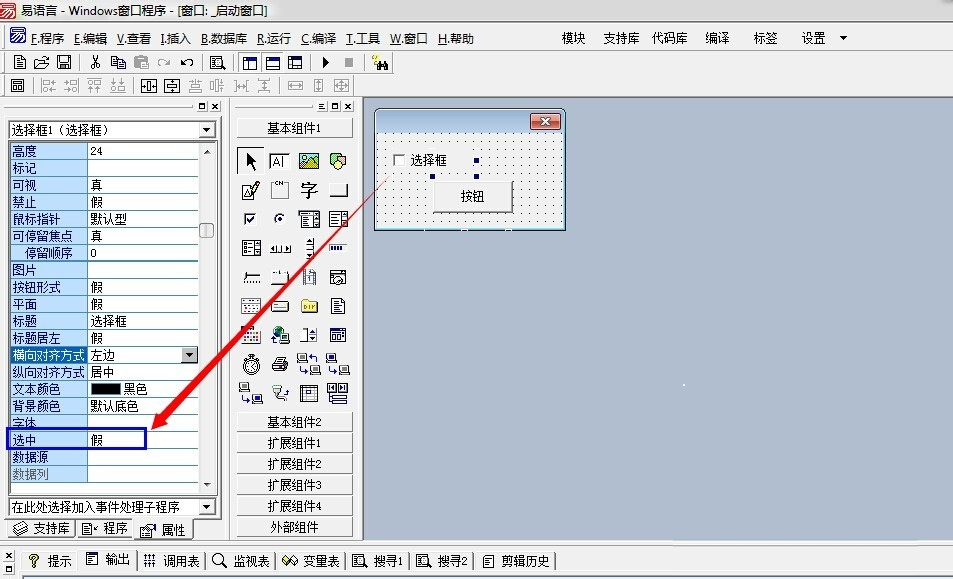This screenshot has height=579, width=953.
Task: Open the F.程序 menu
Action: coord(47,38)
